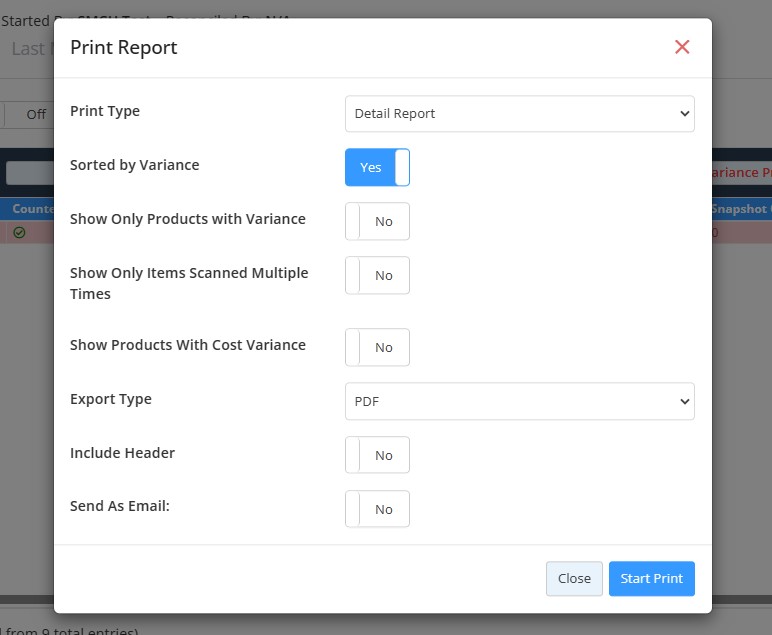Enable Show Only Products with Variance

tap(377, 221)
